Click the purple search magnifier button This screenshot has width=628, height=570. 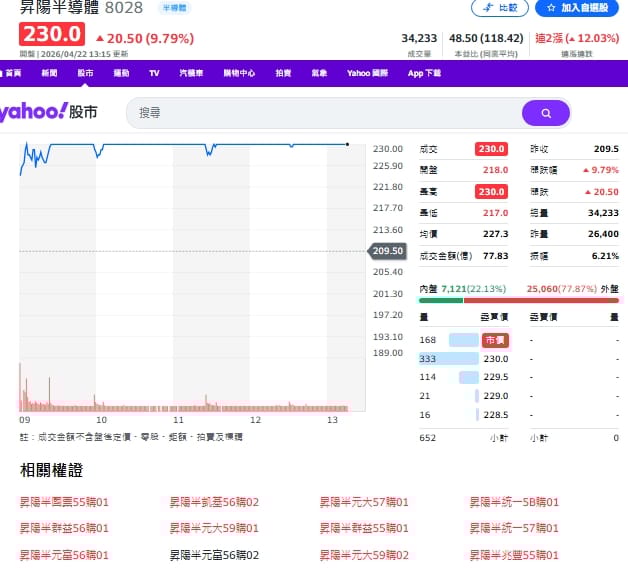point(545,113)
